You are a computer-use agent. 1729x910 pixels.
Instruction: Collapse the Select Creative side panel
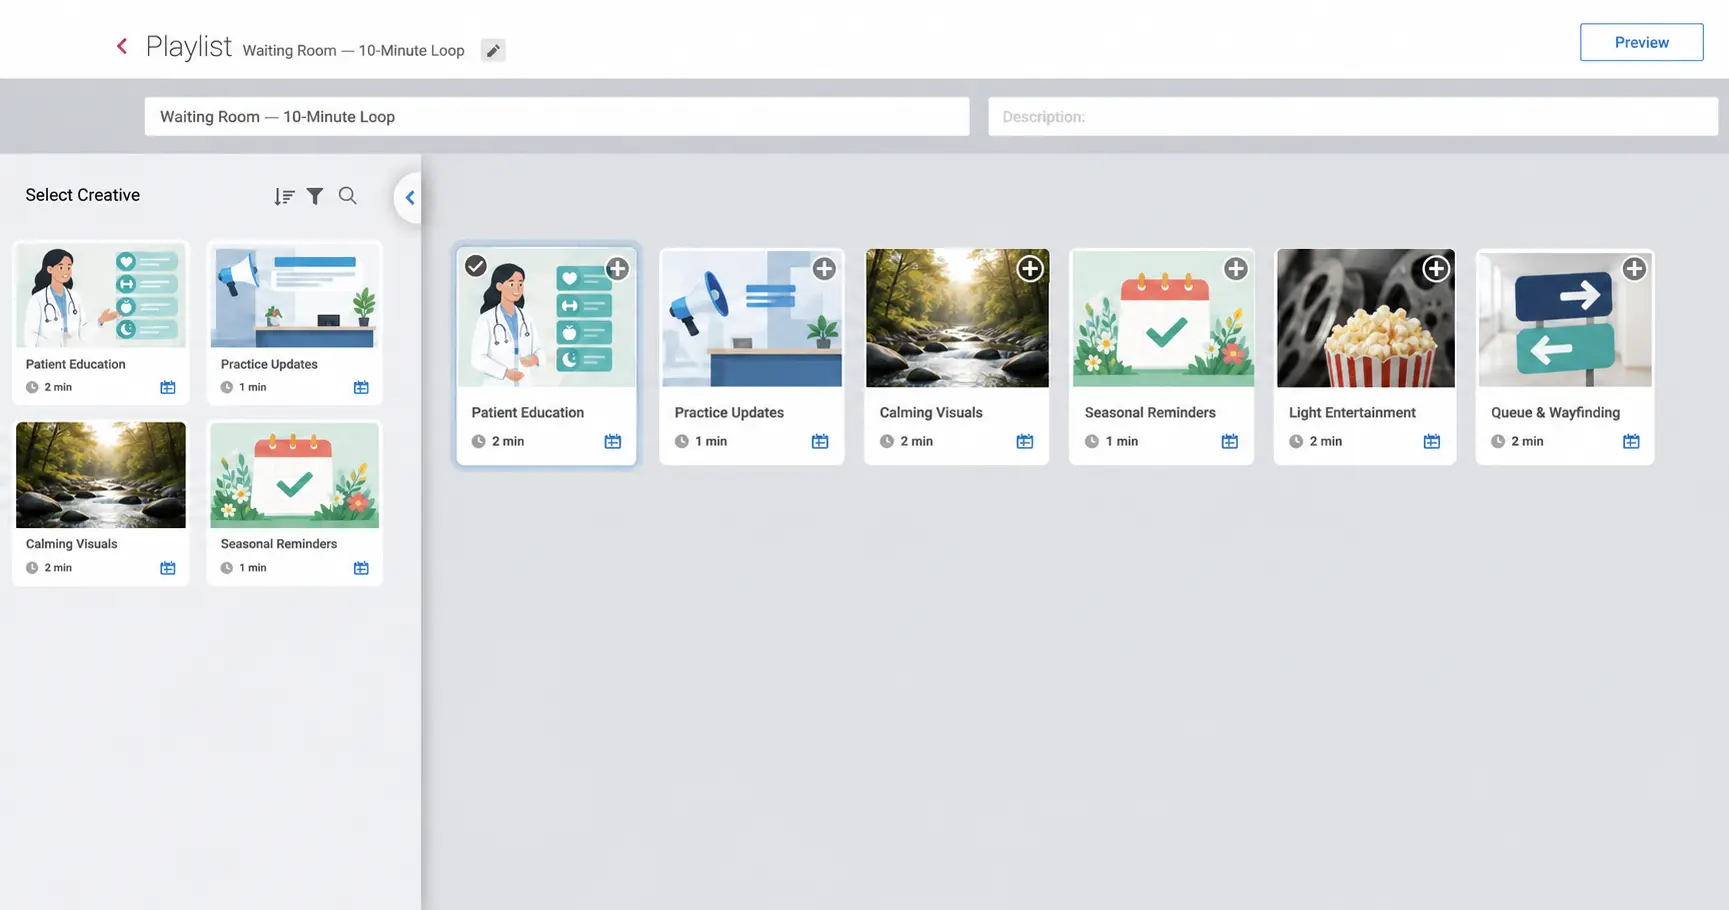point(409,198)
